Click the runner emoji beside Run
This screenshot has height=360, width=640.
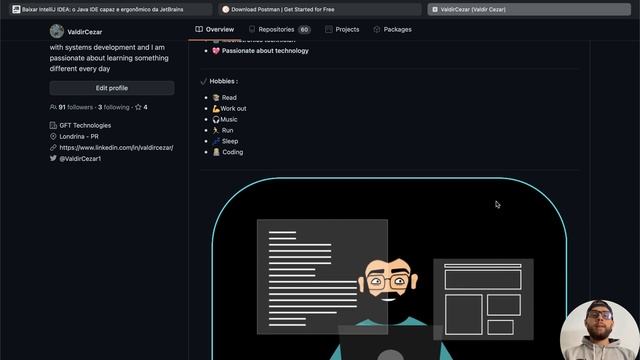pyautogui.click(x=216, y=130)
